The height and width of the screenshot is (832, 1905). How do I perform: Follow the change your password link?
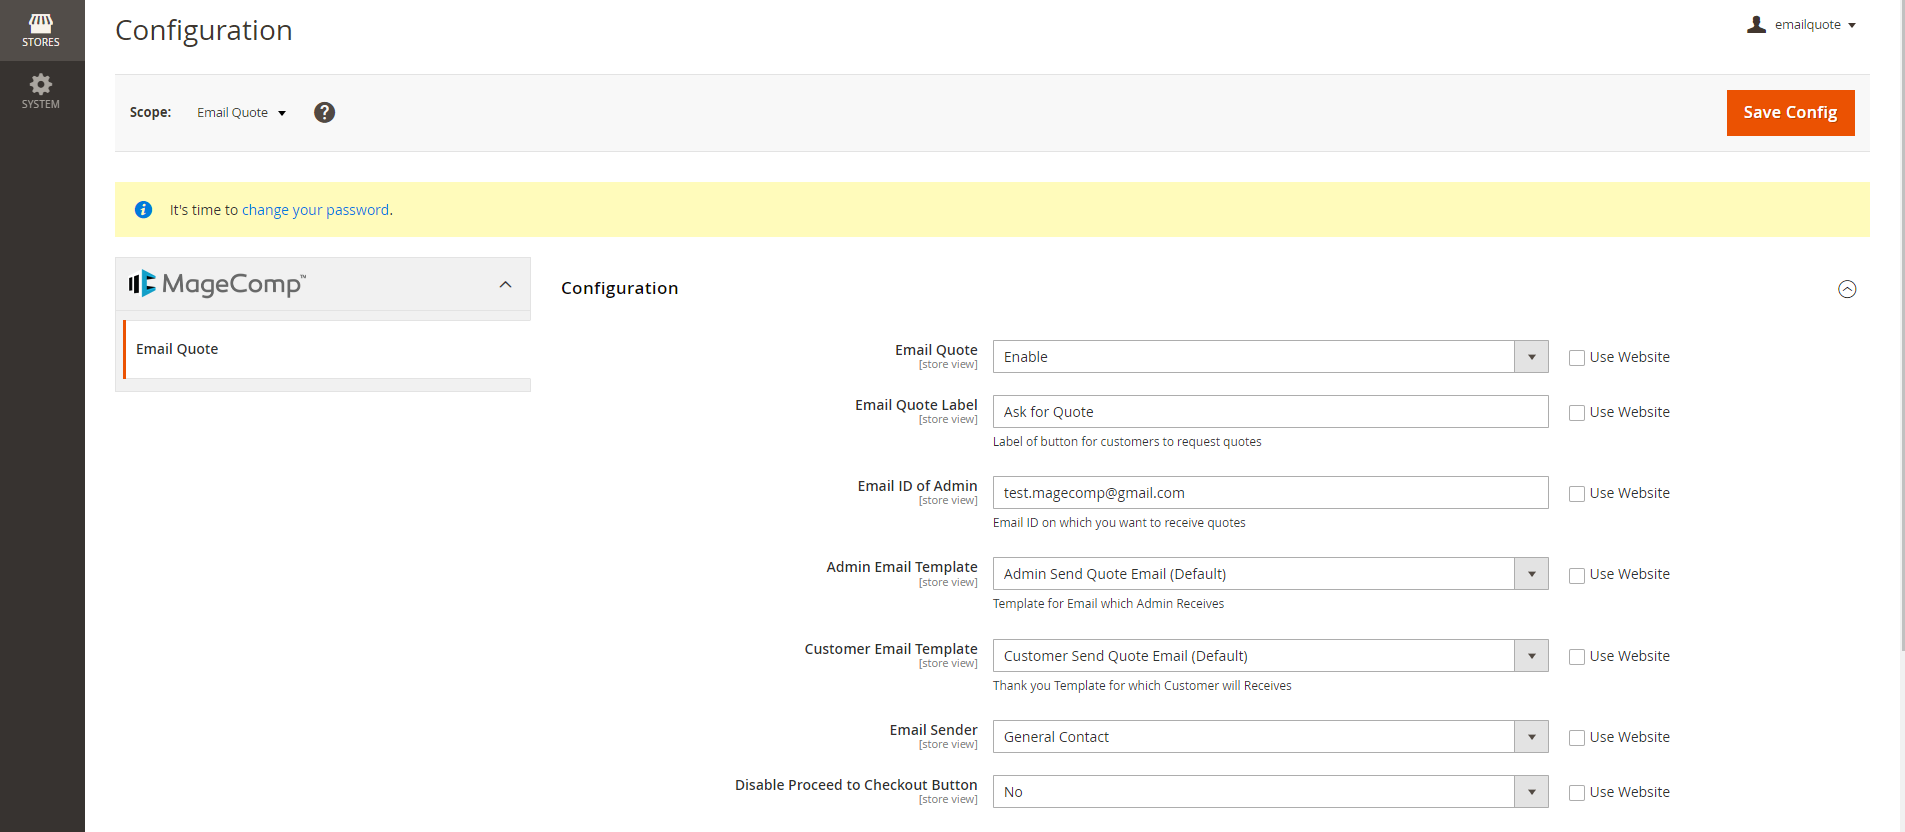pos(315,210)
